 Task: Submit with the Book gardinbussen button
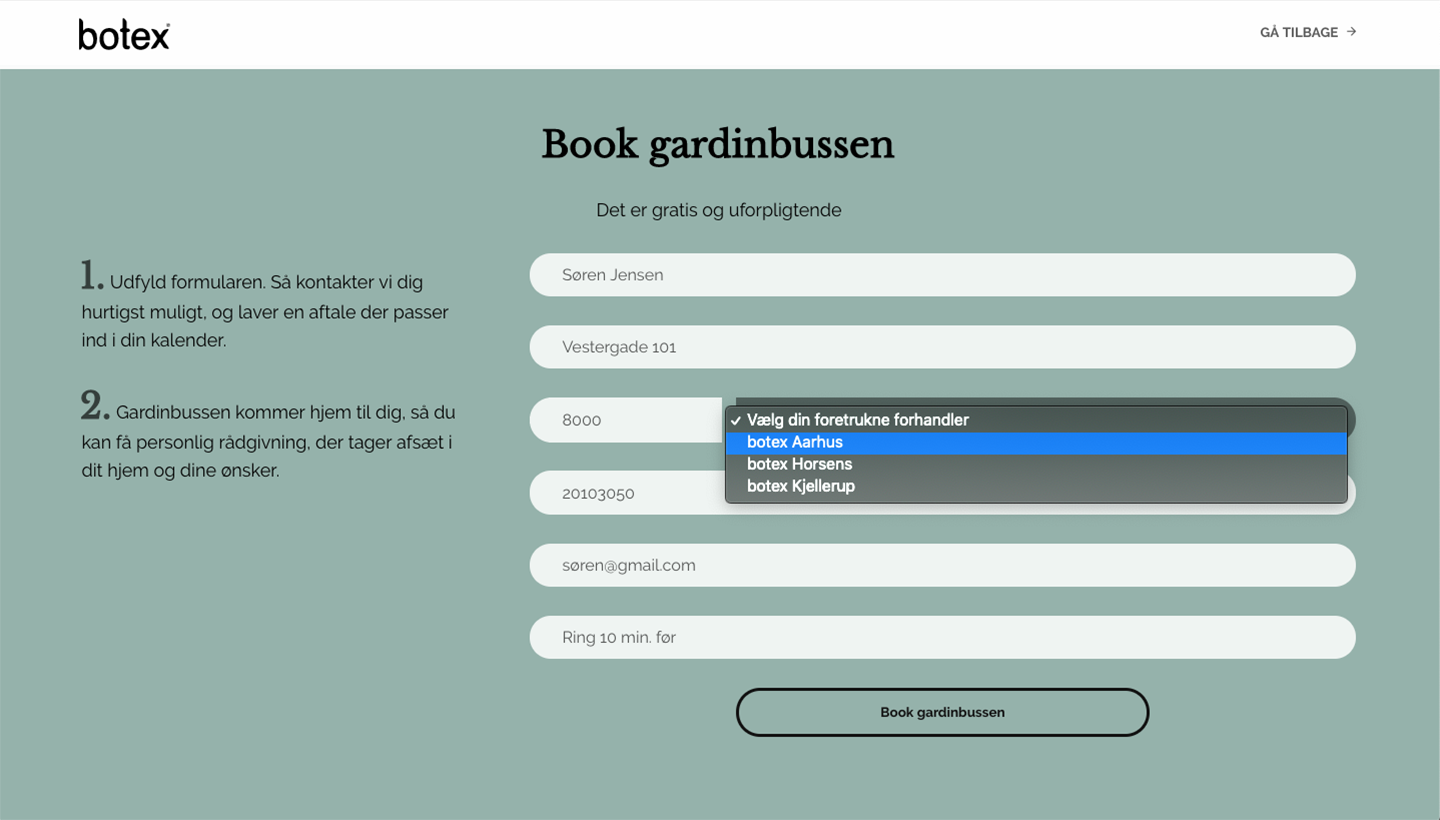point(942,712)
